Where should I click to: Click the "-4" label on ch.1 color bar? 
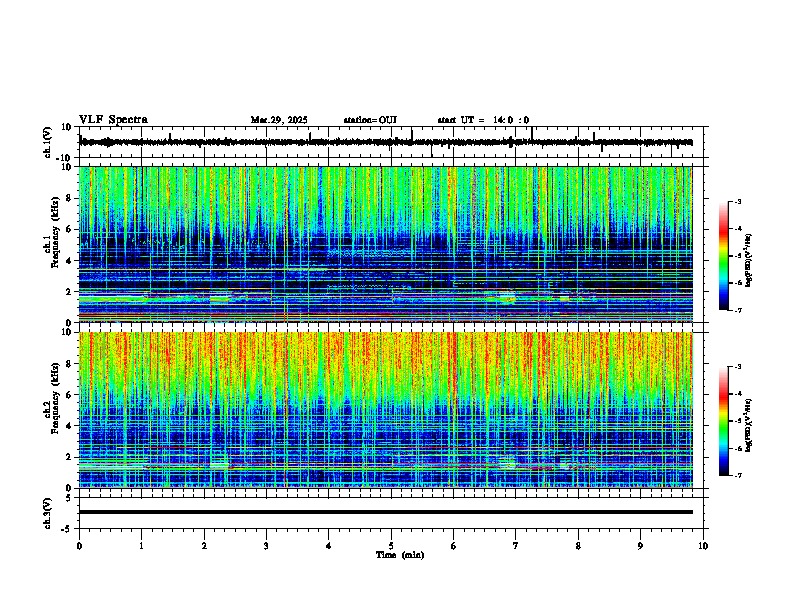(x=737, y=229)
